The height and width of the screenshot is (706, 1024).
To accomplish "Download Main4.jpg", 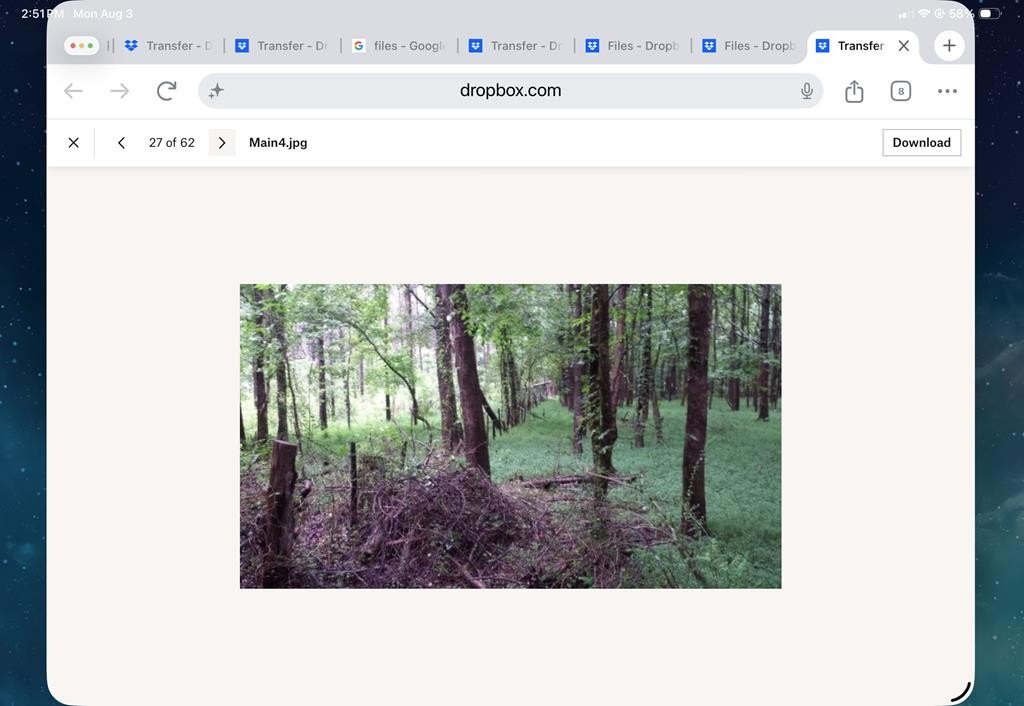I will pyautogui.click(x=921, y=142).
